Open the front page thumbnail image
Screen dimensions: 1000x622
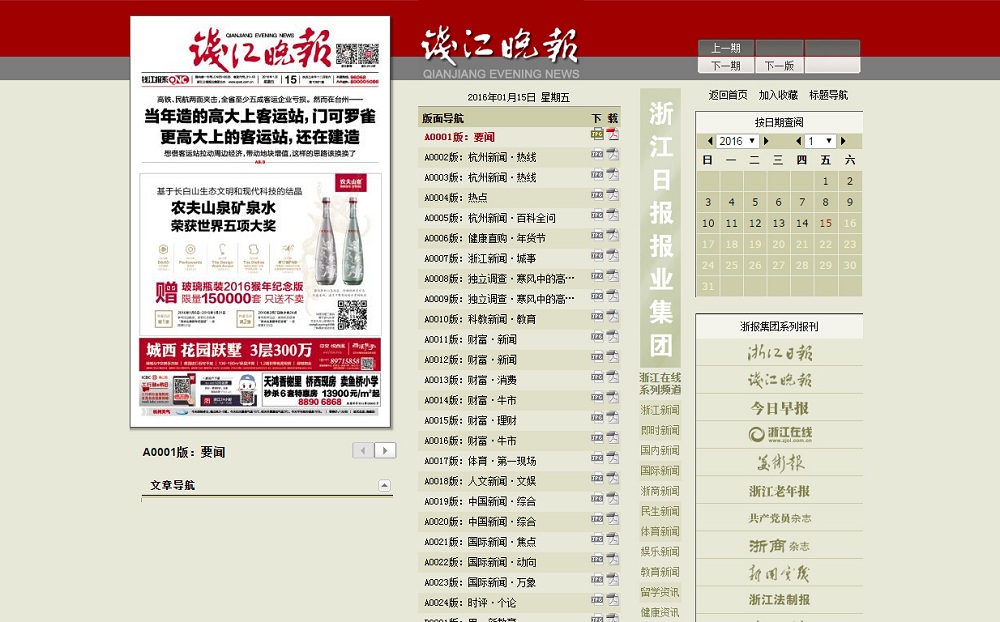260,221
